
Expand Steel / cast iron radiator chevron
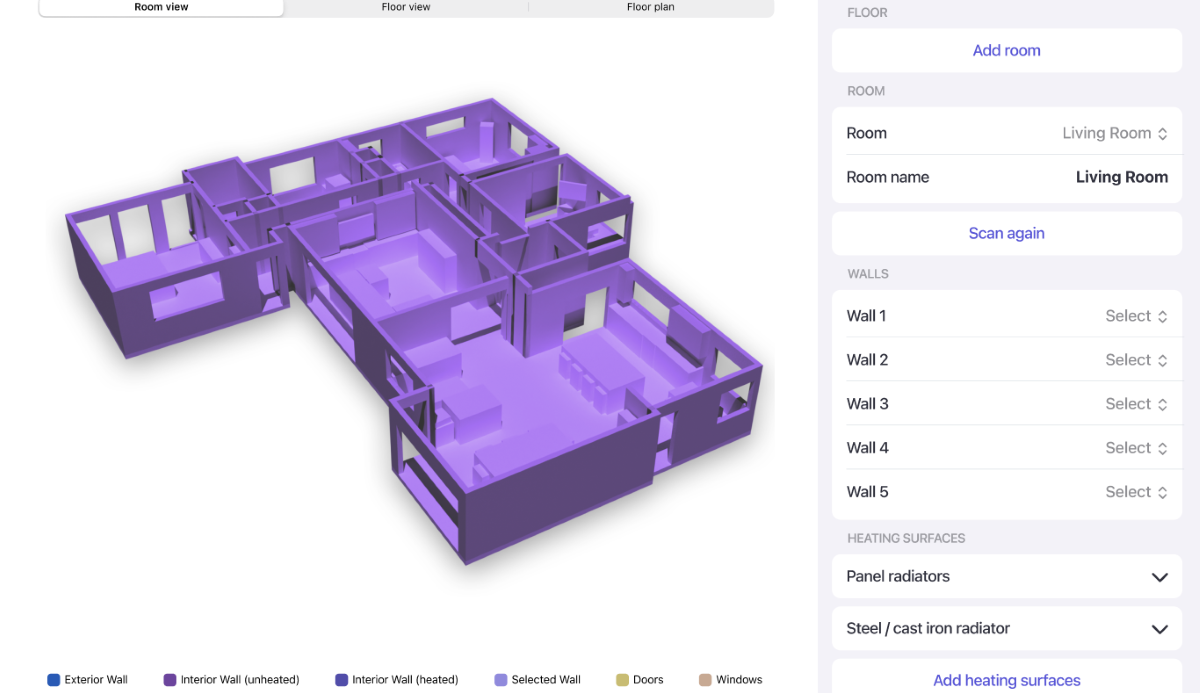click(1159, 629)
